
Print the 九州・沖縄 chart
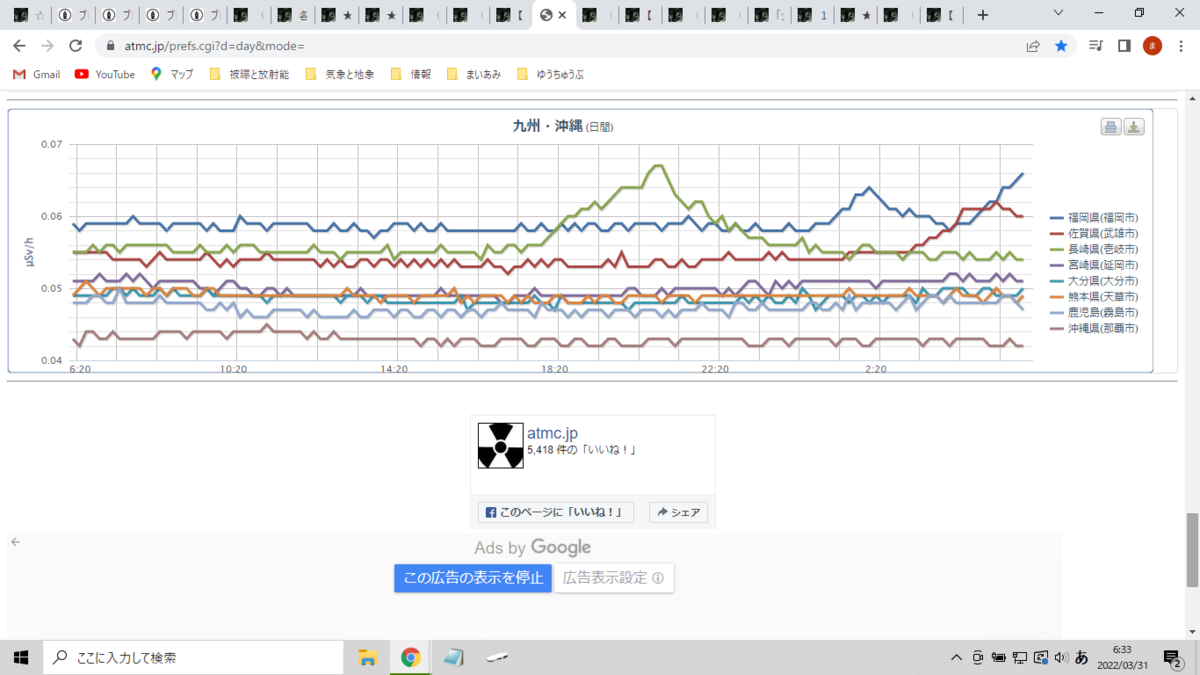[x=1113, y=128]
